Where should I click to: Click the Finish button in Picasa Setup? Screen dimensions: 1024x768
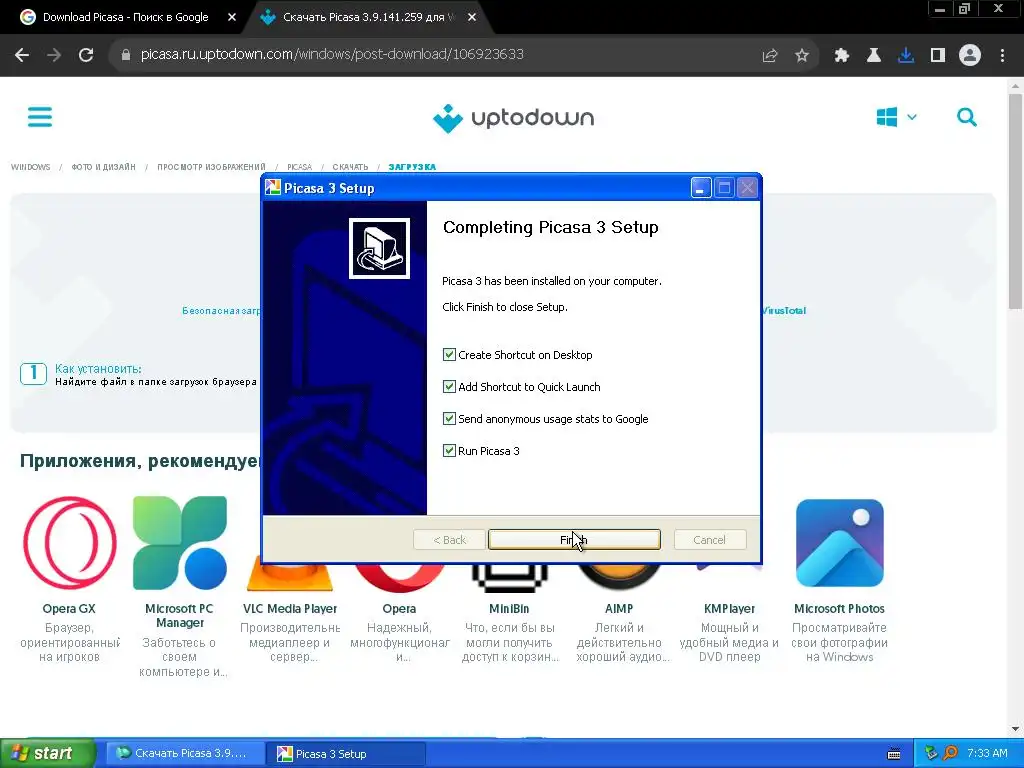574,539
